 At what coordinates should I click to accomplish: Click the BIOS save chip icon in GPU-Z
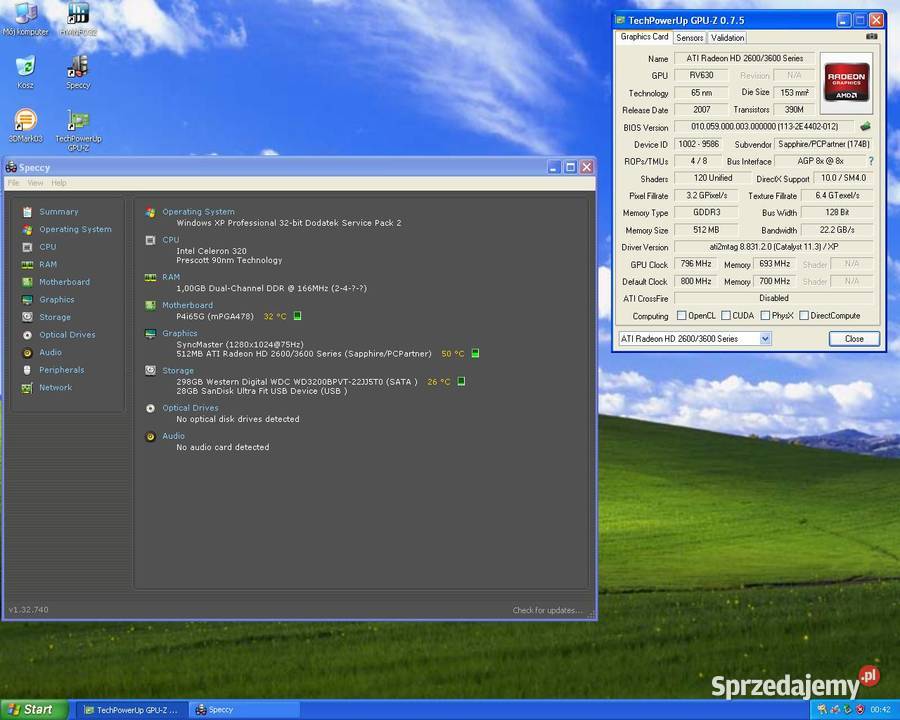865,126
